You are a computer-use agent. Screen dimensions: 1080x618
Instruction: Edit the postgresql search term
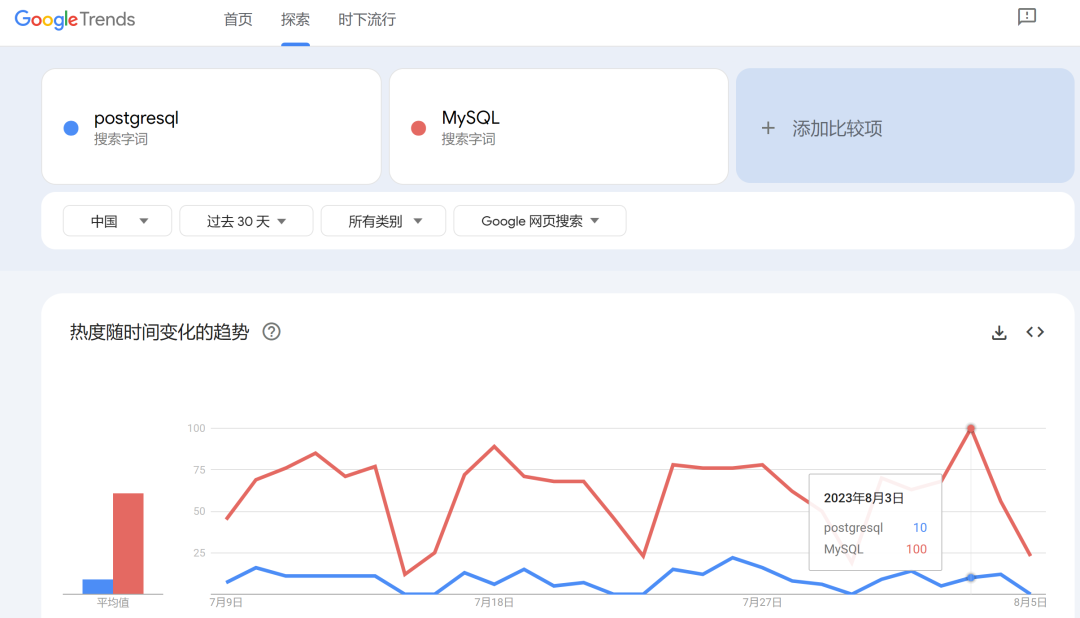click(211, 126)
